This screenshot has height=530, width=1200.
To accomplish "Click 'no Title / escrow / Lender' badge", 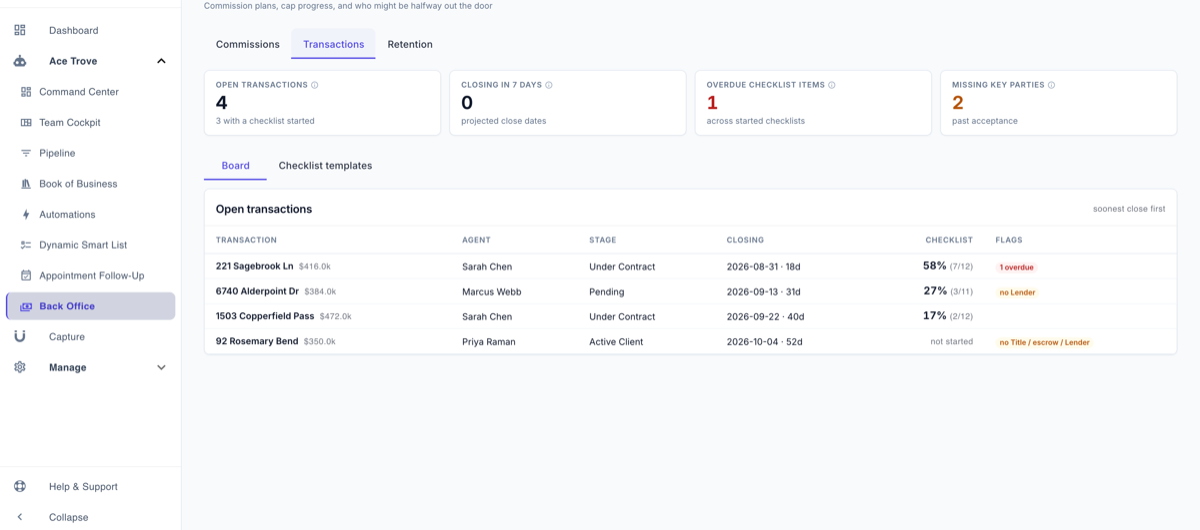I will (x=1044, y=342).
